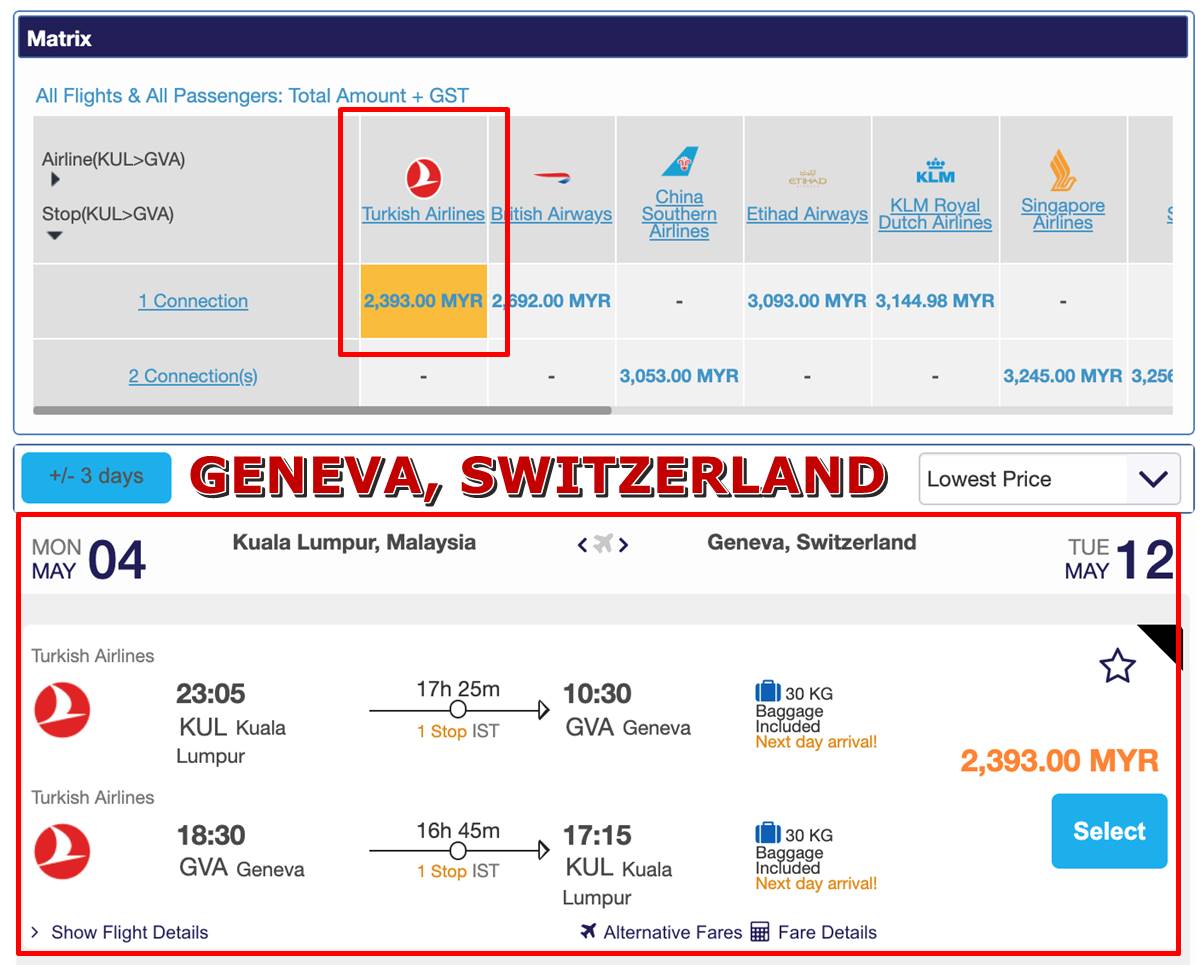1200x965 pixels.
Task: Click the 2,393.00 MYR total price
Action: pos(1059,761)
